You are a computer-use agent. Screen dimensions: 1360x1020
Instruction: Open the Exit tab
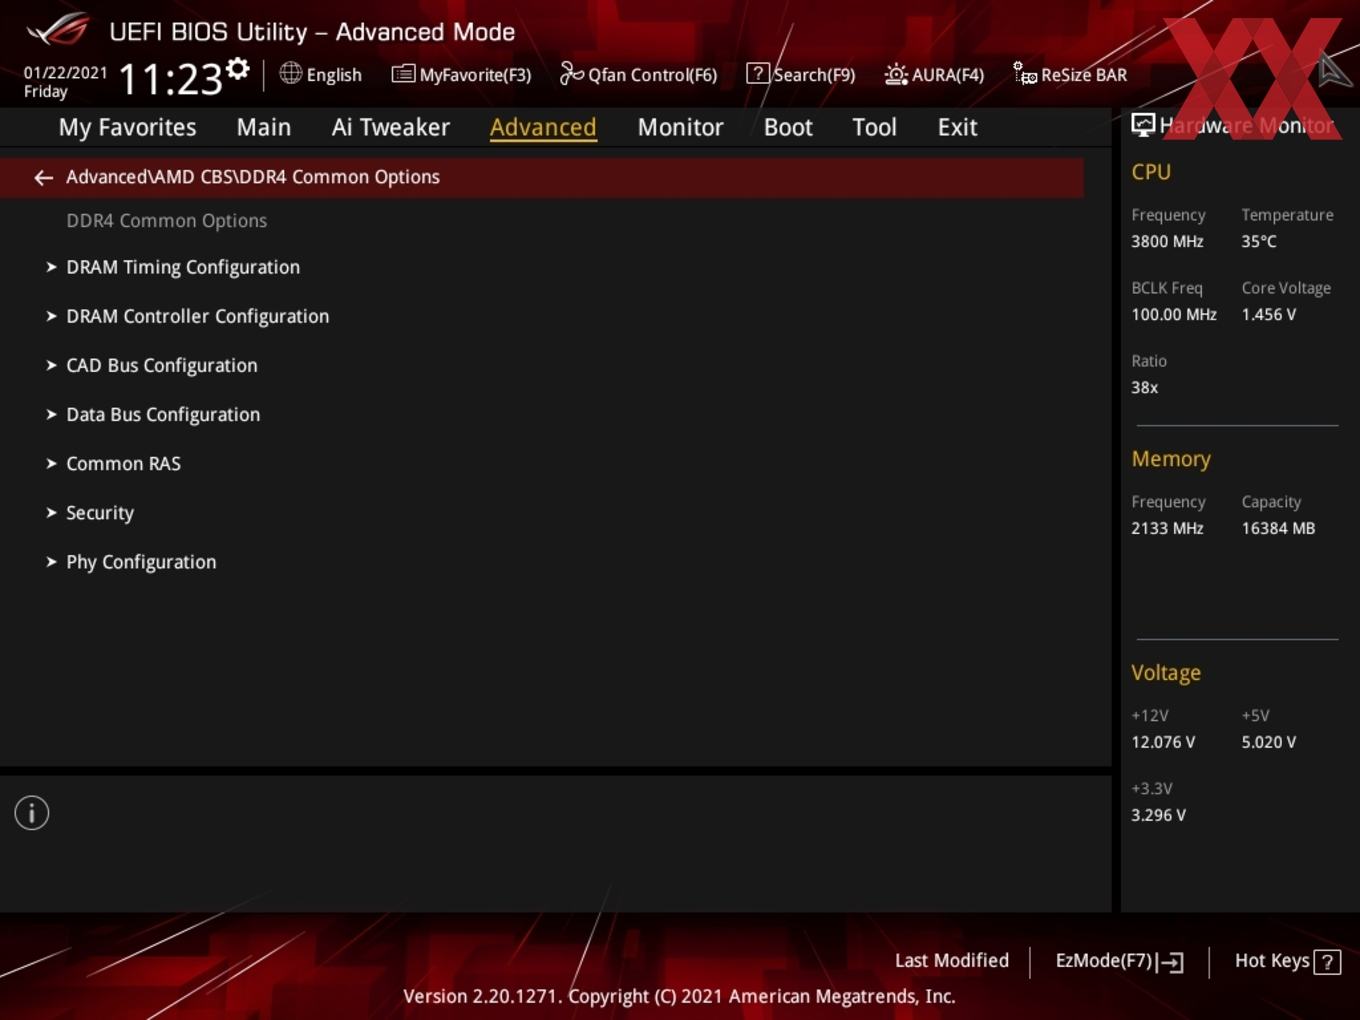click(957, 128)
